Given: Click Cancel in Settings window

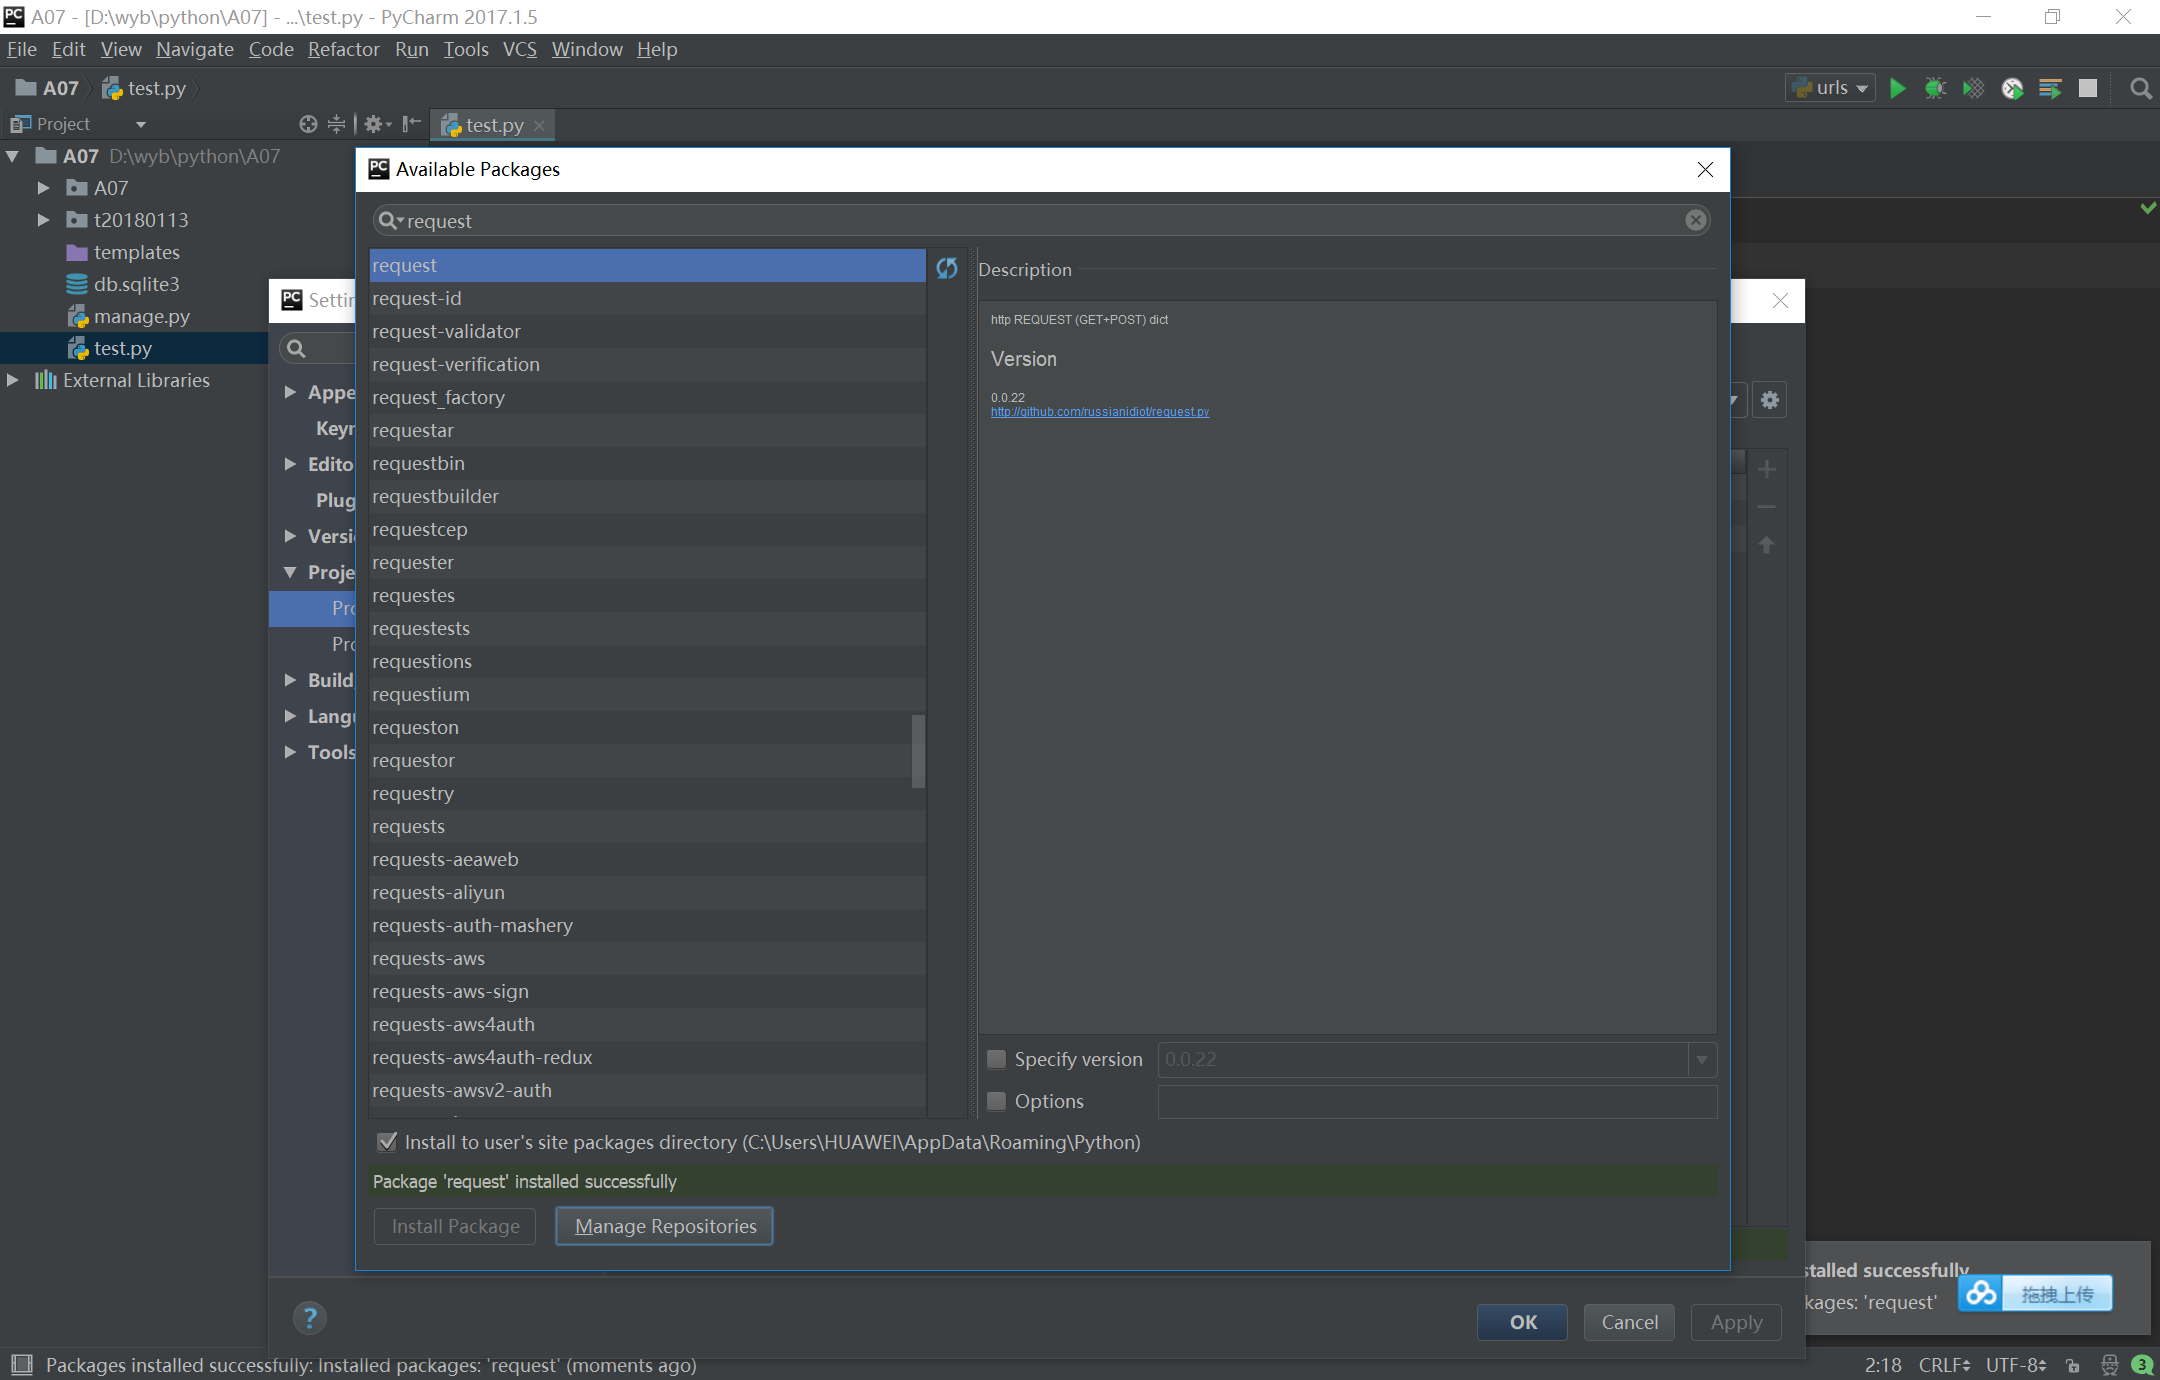Looking at the screenshot, I should point(1629,1322).
